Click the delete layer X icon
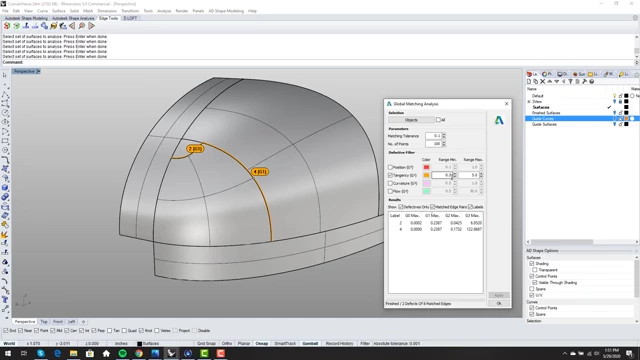Image resolution: width=640 pixels, height=360 pixels. 542,82
